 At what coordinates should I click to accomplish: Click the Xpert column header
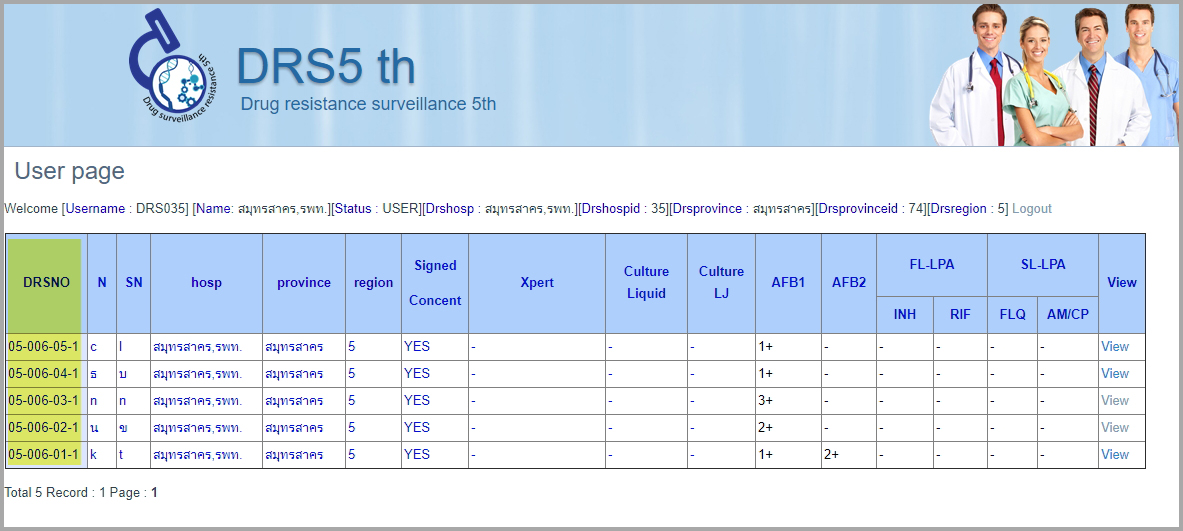pyautogui.click(x=537, y=283)
